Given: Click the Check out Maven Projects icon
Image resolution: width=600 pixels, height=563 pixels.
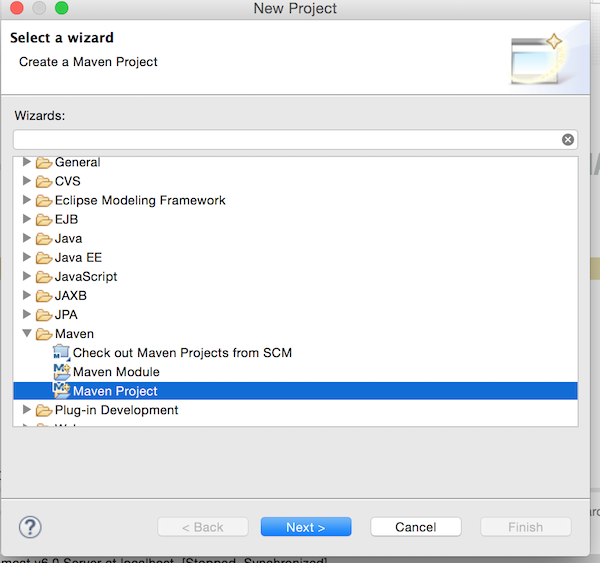Looking at the screenshot, I should [62, 352].
